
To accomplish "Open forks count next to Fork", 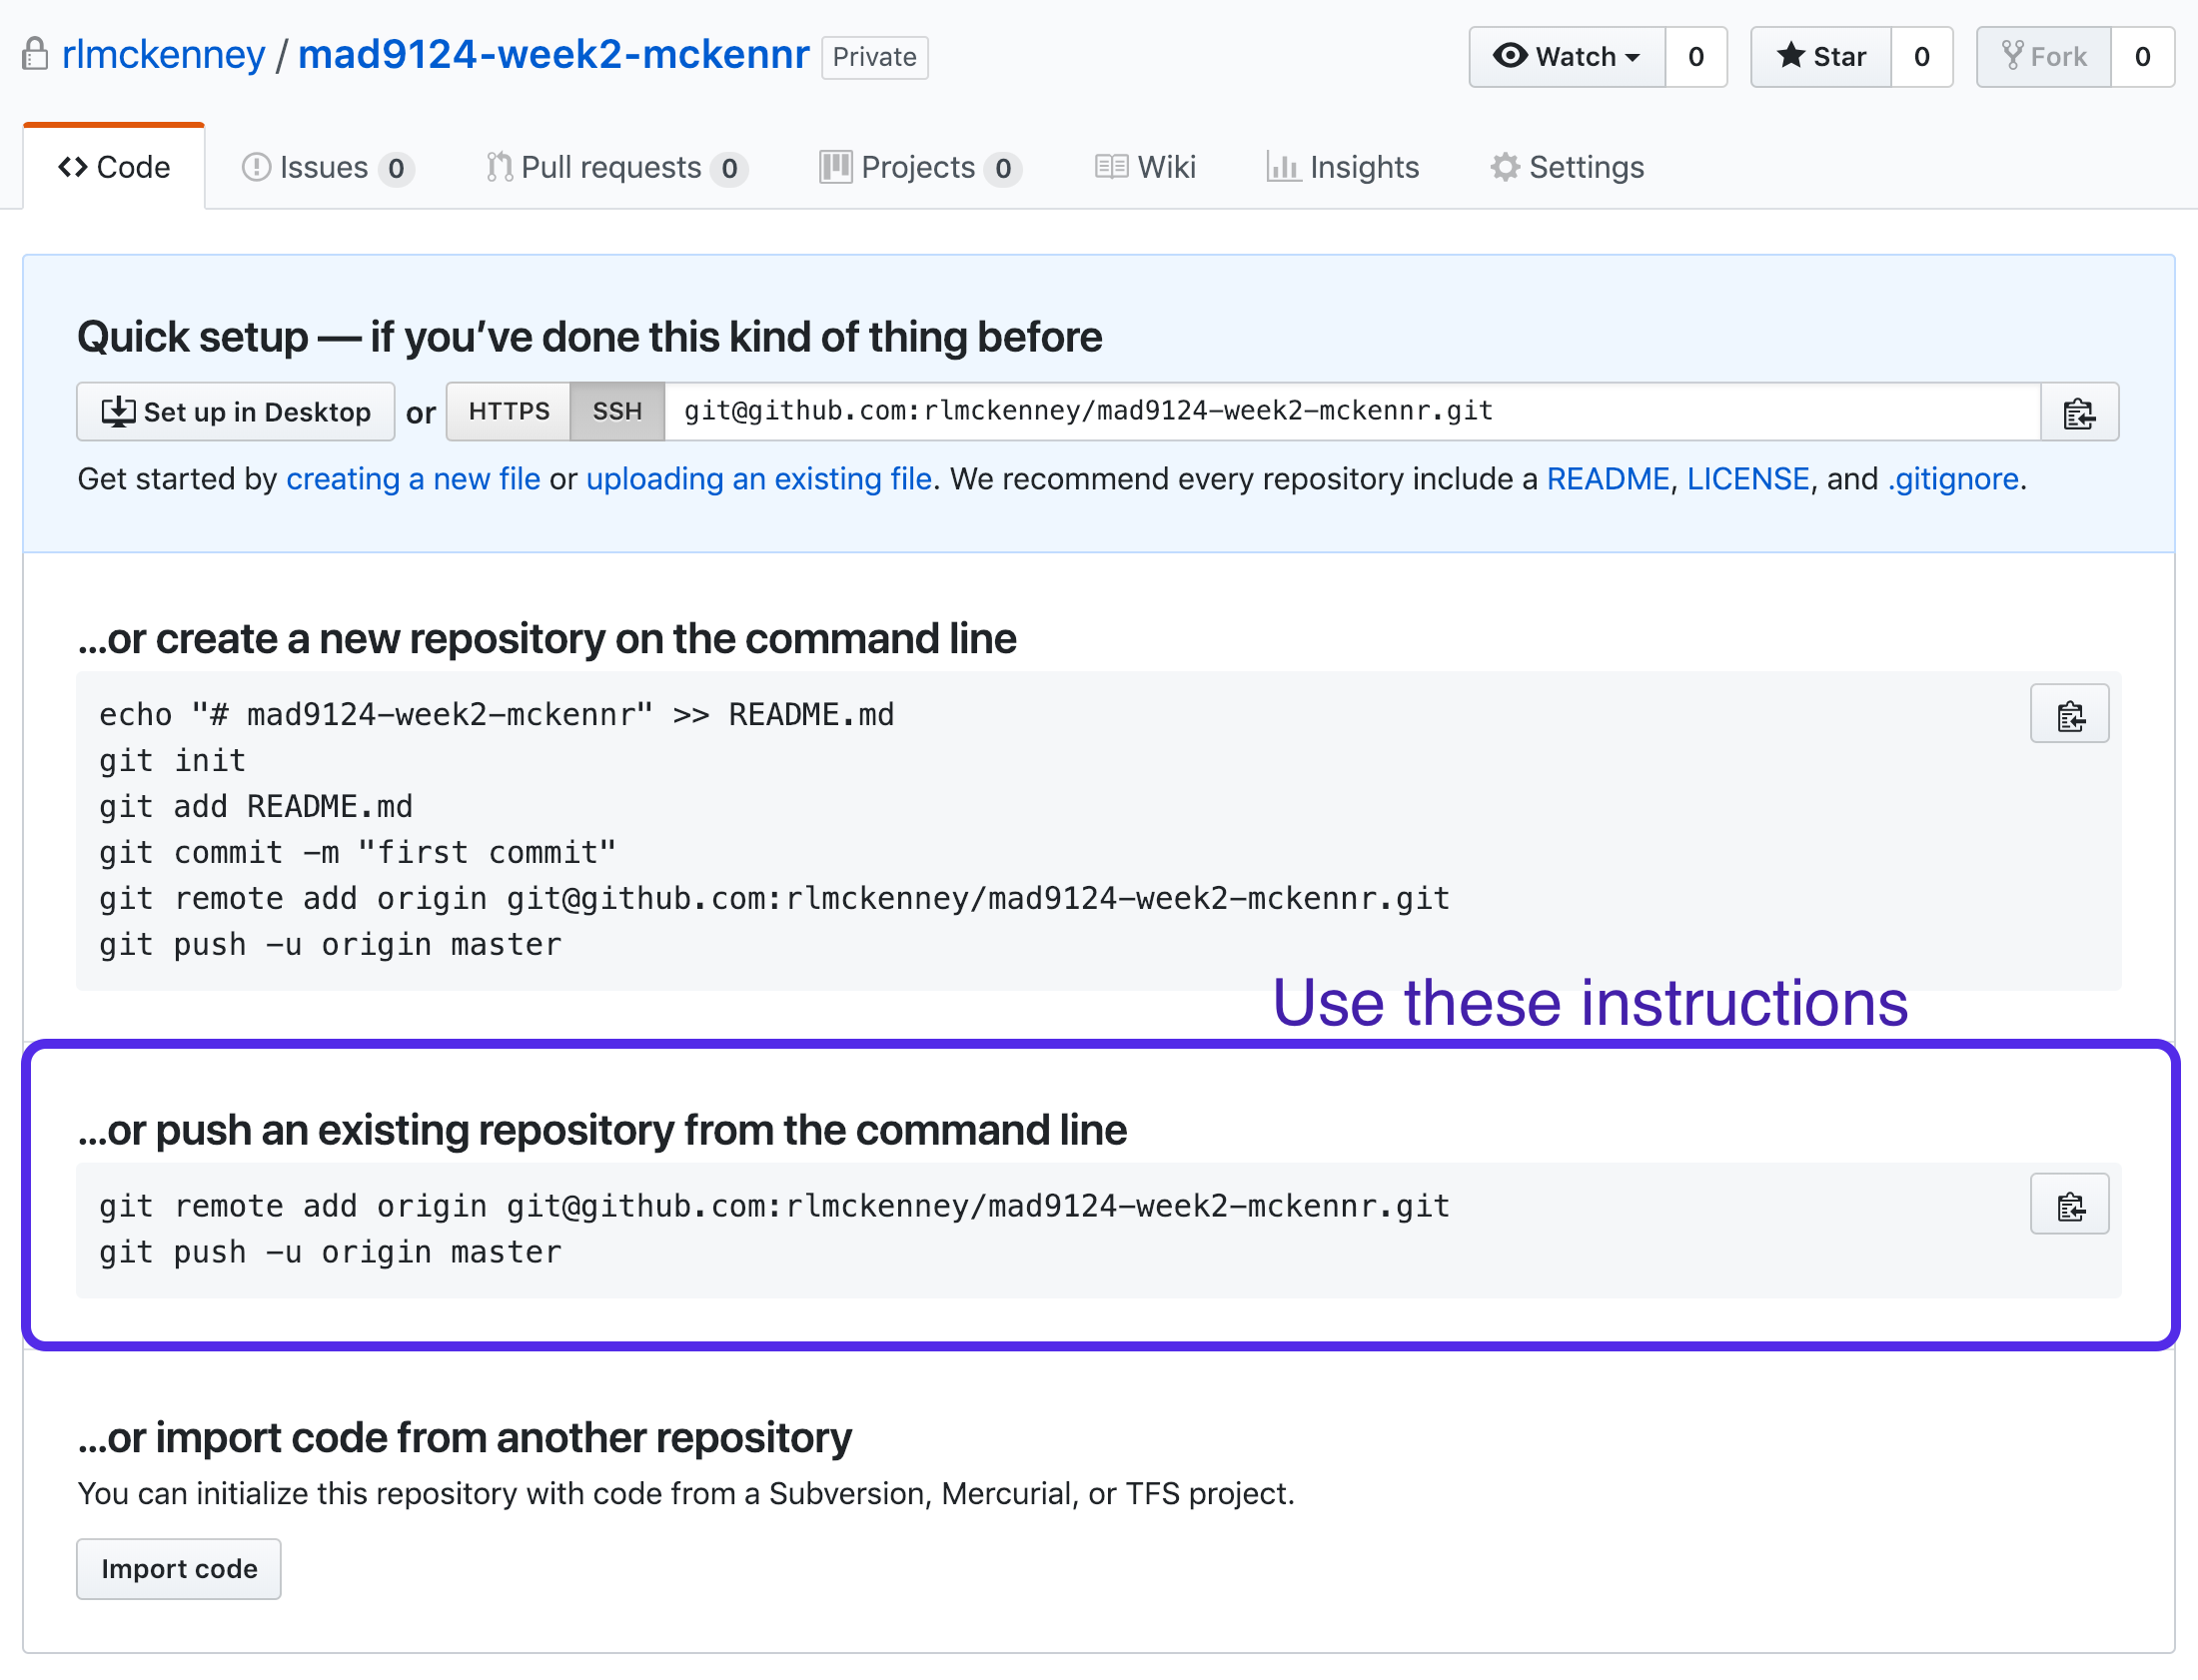I will coord(2142,57).
